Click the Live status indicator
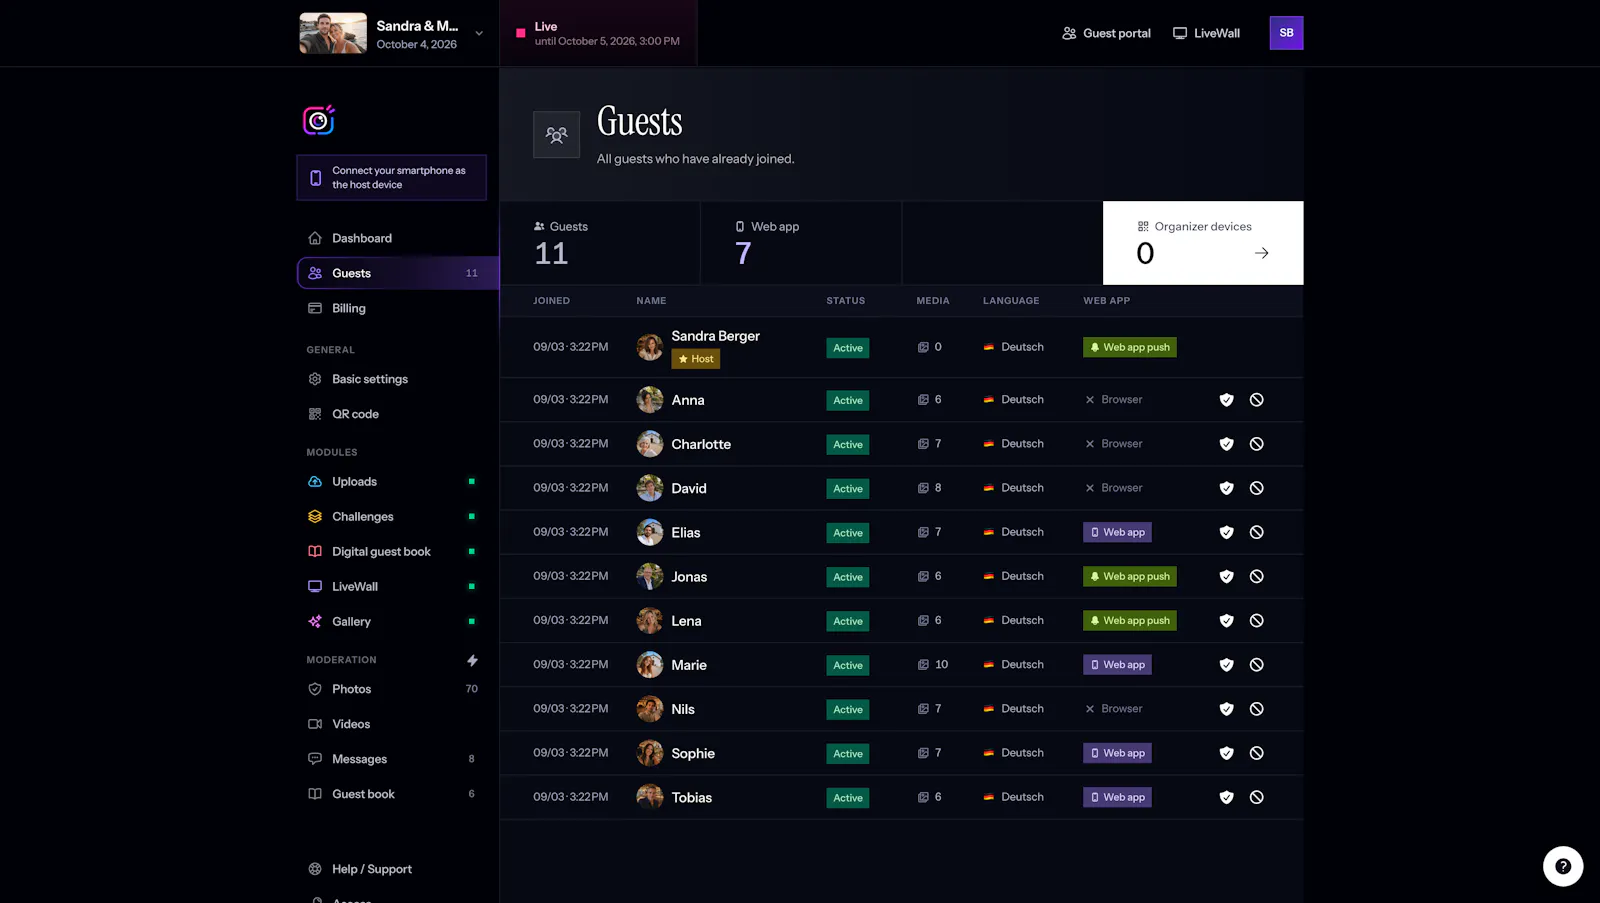This screenshot has height=903, width=1600. pos(598,33)
